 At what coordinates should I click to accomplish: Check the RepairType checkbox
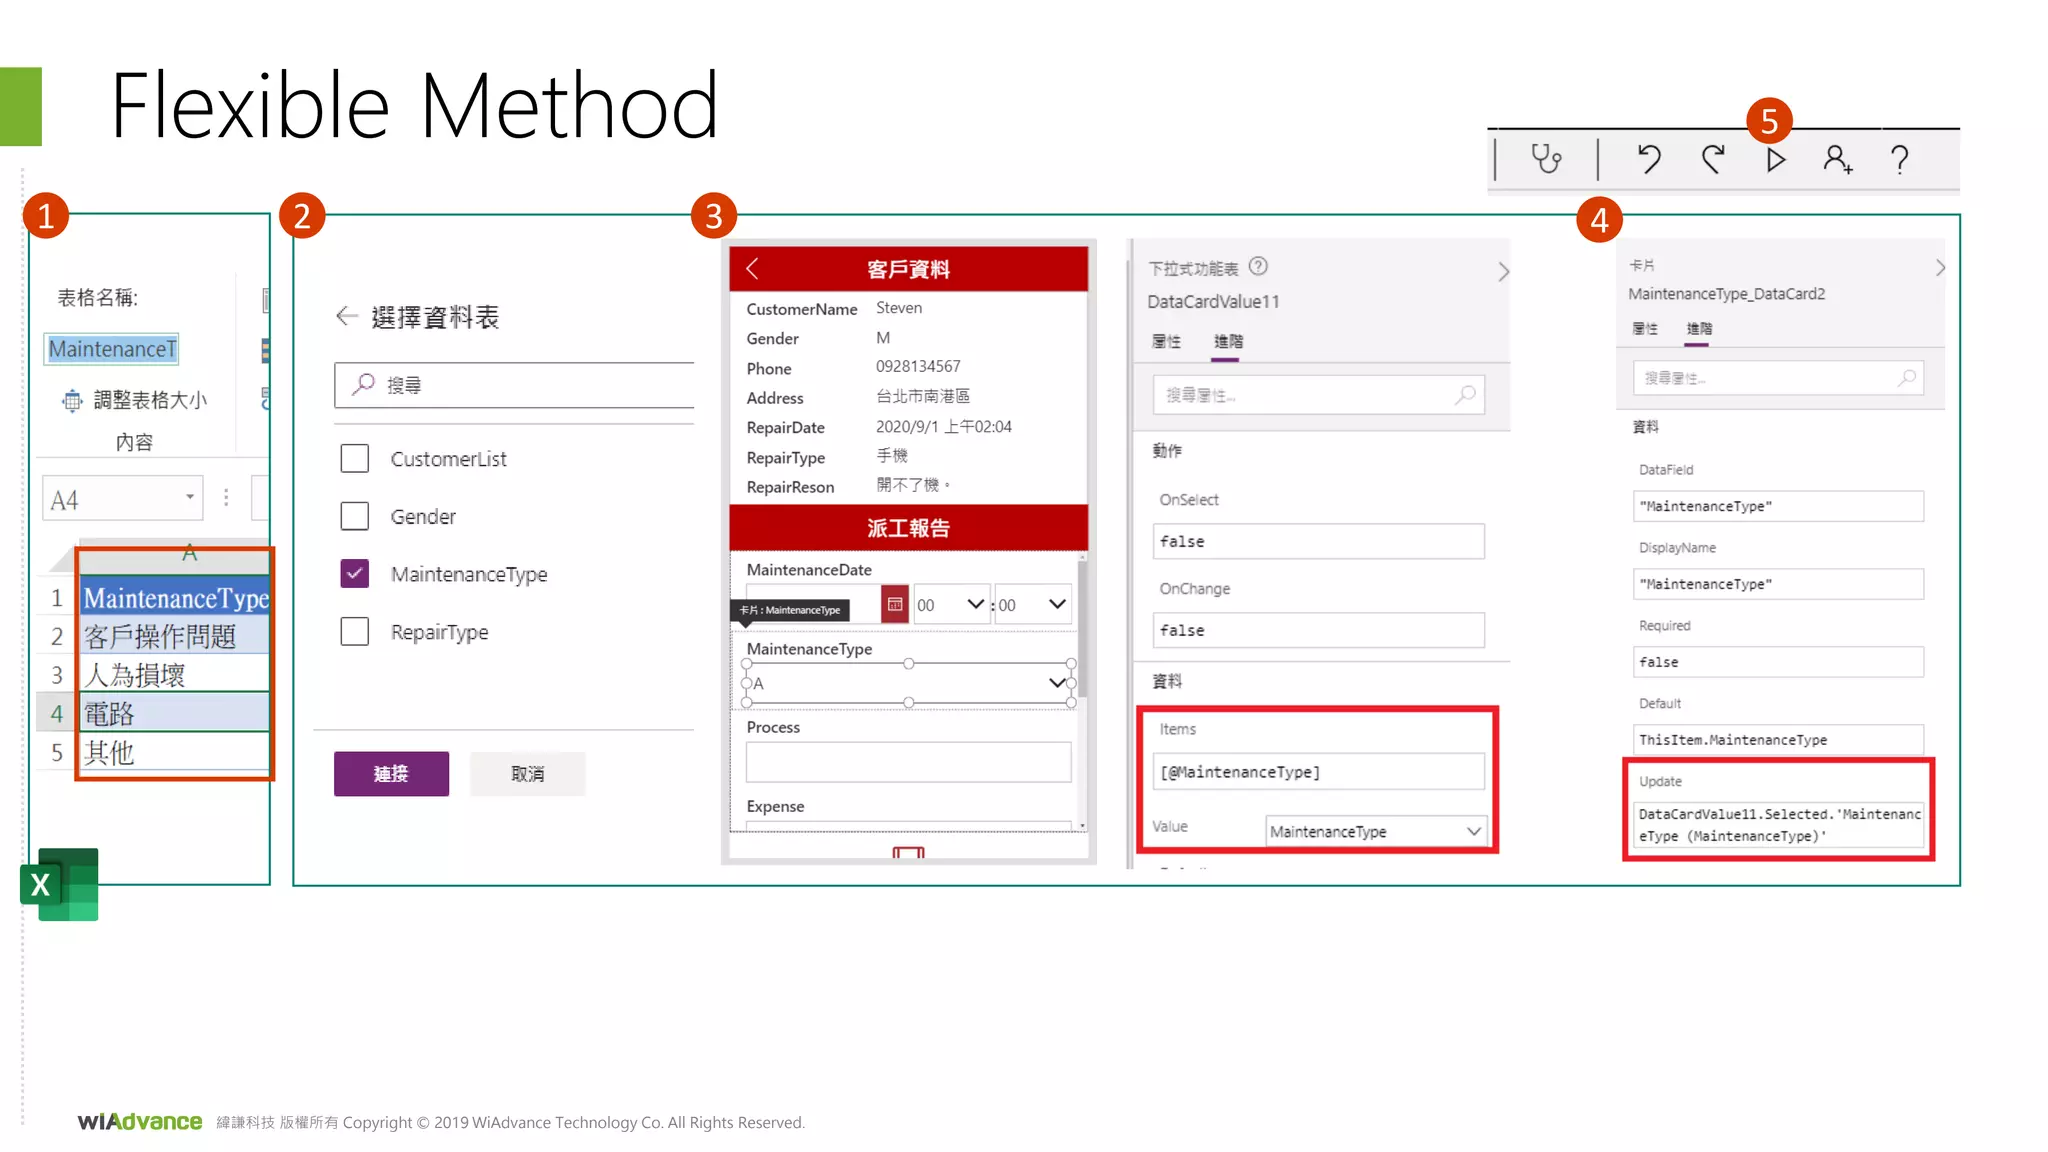[x=355, y=632]
